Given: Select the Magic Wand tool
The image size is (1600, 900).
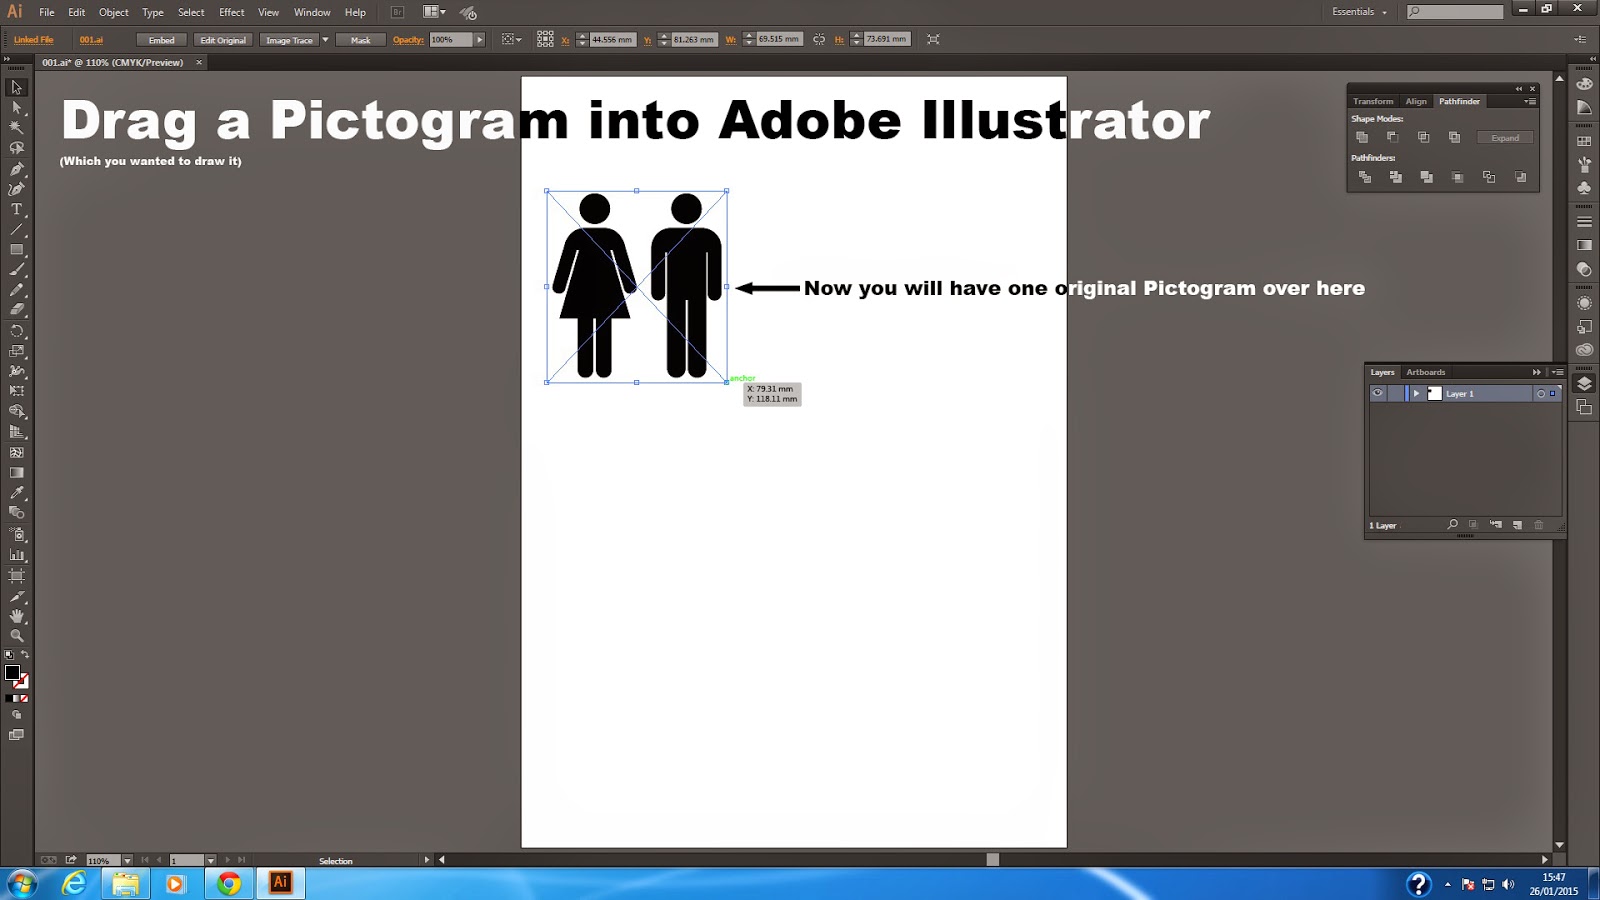Looking at the screenshot, I should click(x=17, y=128).
